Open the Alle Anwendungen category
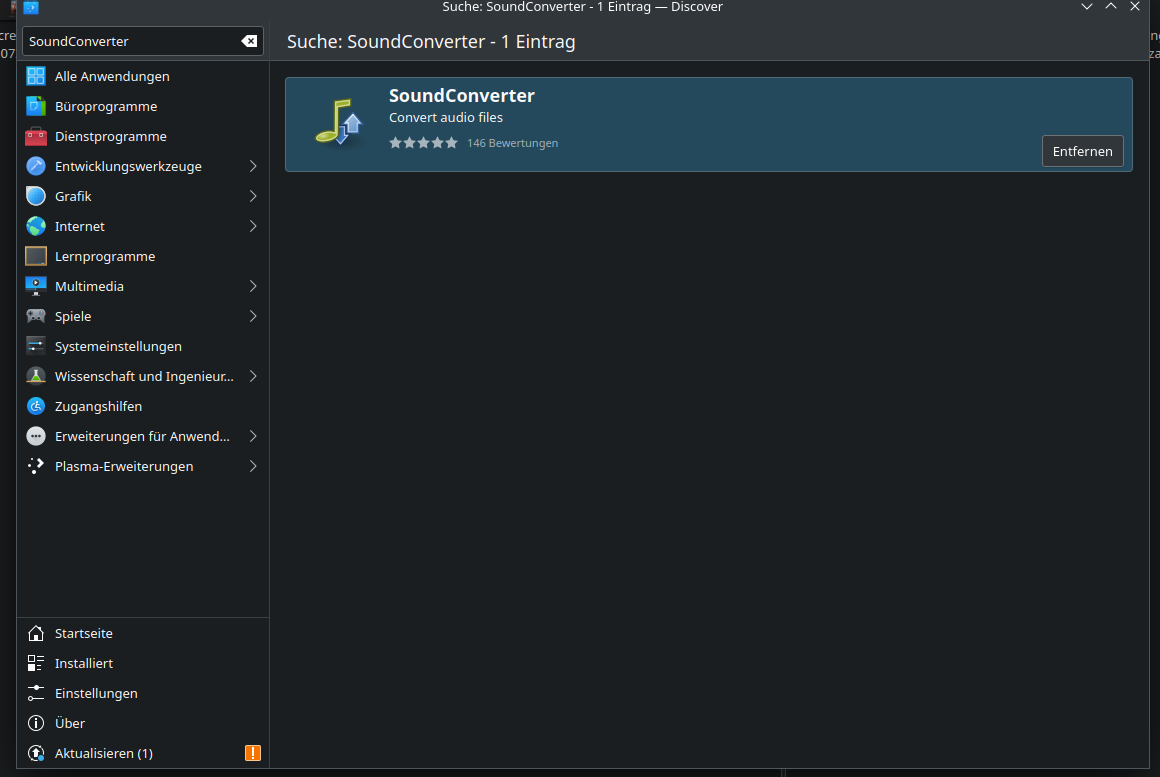The image size is (1160, 777). [143, 76]
